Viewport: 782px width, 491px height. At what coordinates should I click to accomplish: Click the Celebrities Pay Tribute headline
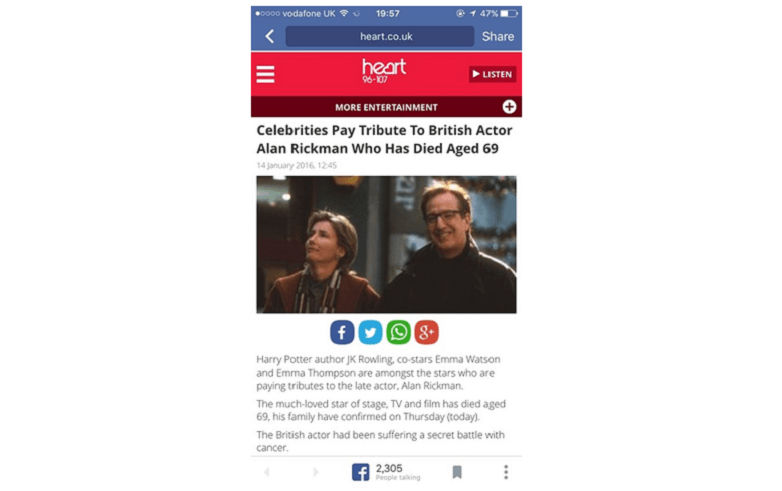click(x=384, y=139)
